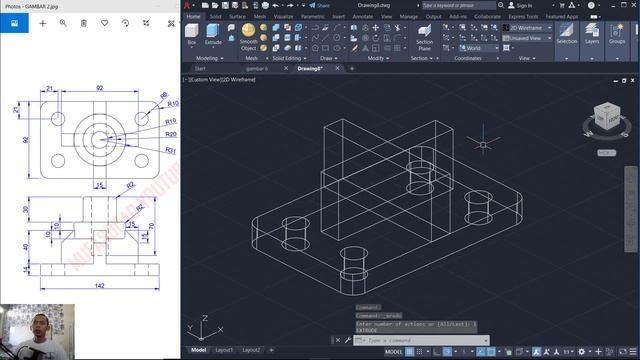
Task: Switch to the gambar 6 file tab
Action: pos(257,69)
